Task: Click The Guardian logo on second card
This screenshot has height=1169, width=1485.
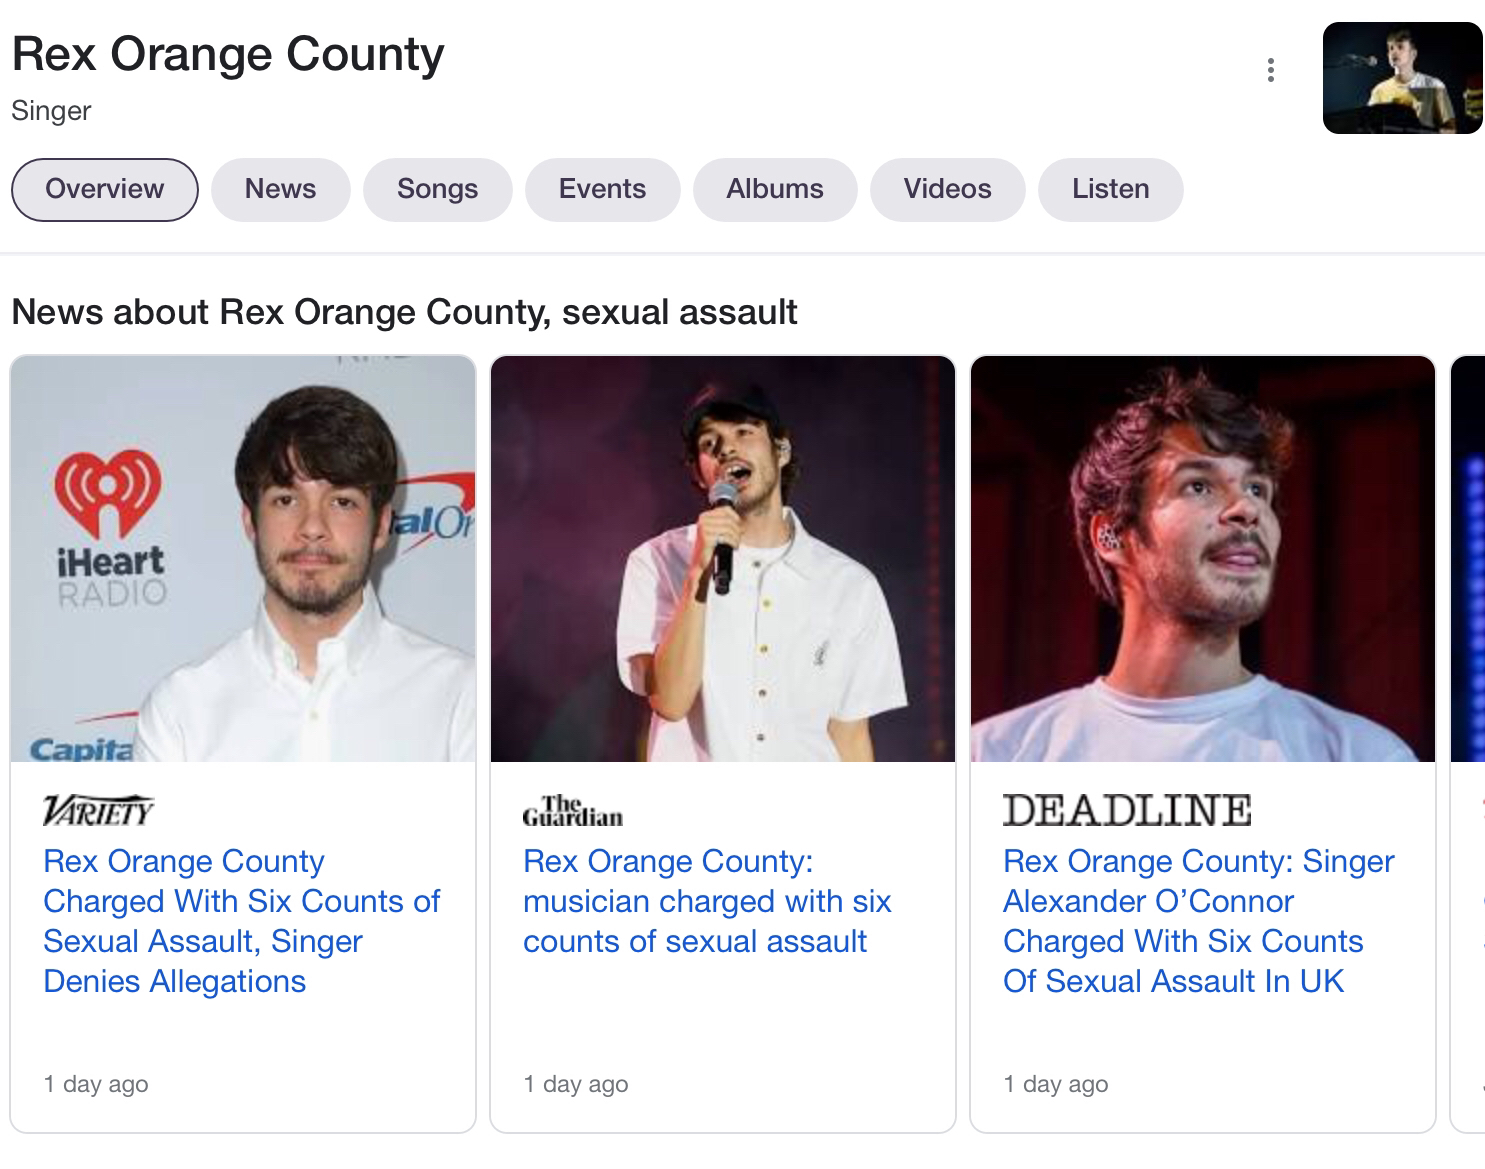Action: coord(572,811)
